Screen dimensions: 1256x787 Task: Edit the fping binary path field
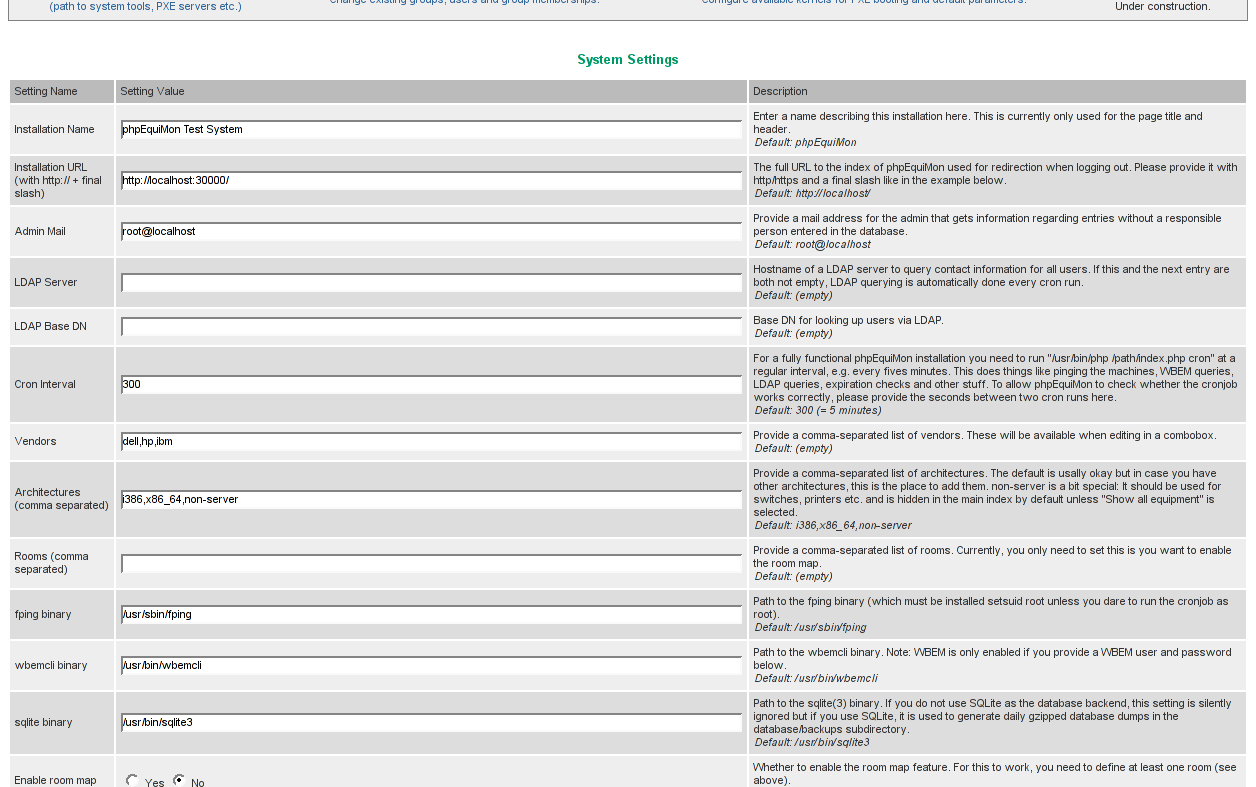pos(431,614)
